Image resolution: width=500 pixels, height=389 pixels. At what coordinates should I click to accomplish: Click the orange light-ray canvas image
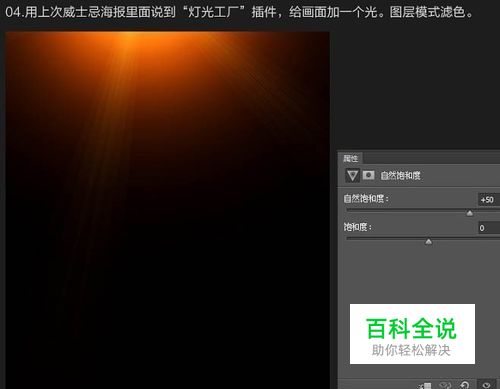tap(167, 210)
